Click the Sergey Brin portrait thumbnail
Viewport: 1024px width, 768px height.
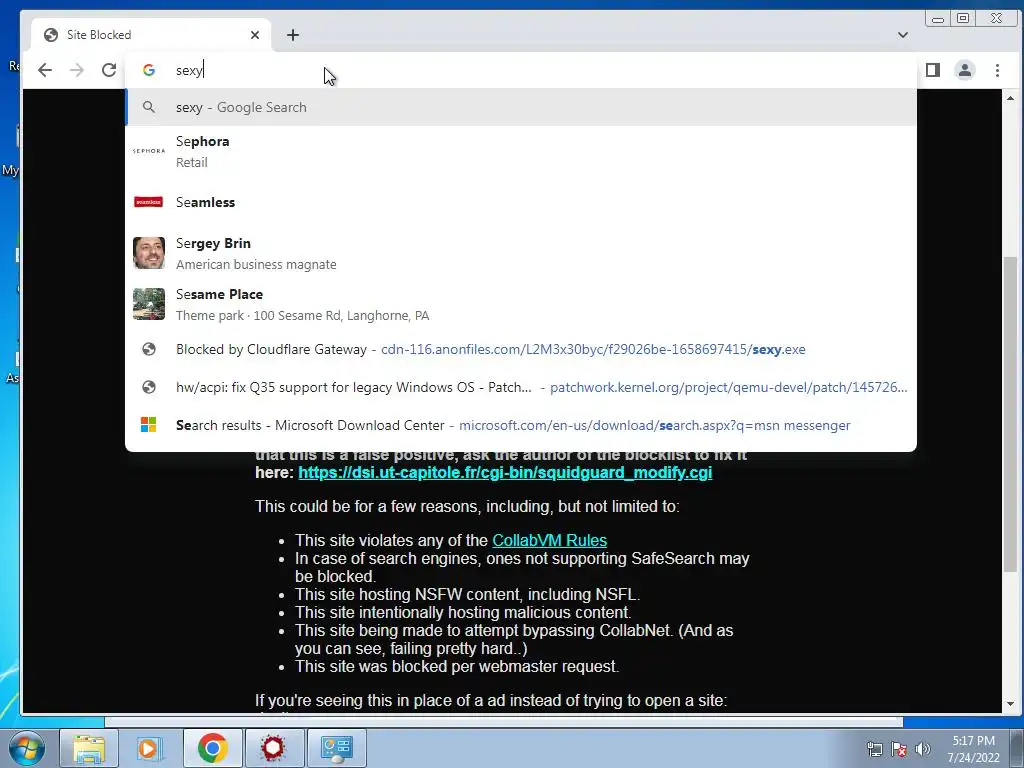point(149,253)
